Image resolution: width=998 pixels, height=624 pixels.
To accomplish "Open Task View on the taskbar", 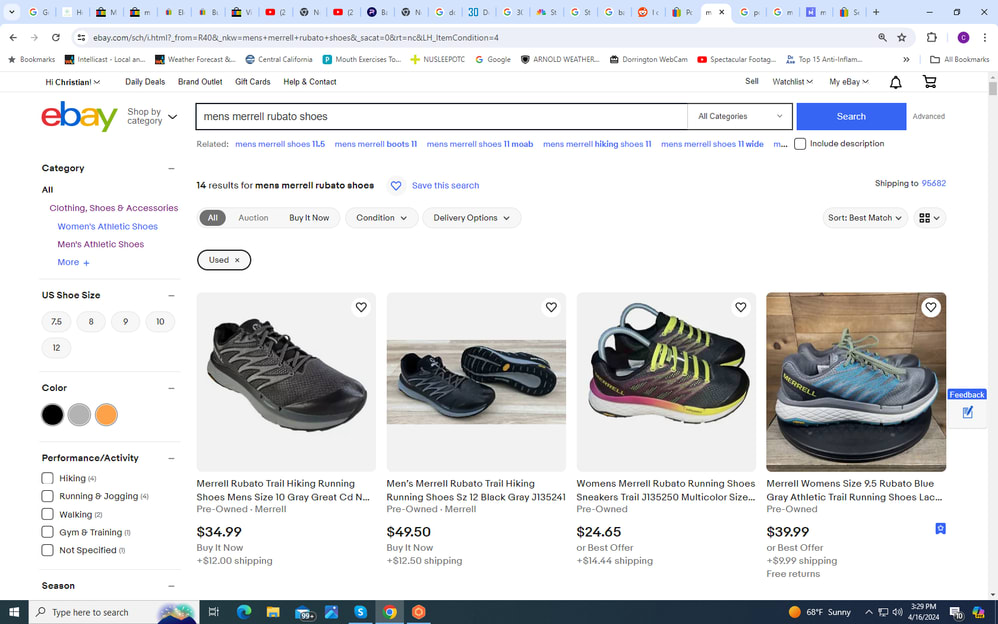I will tap(214, 612).
